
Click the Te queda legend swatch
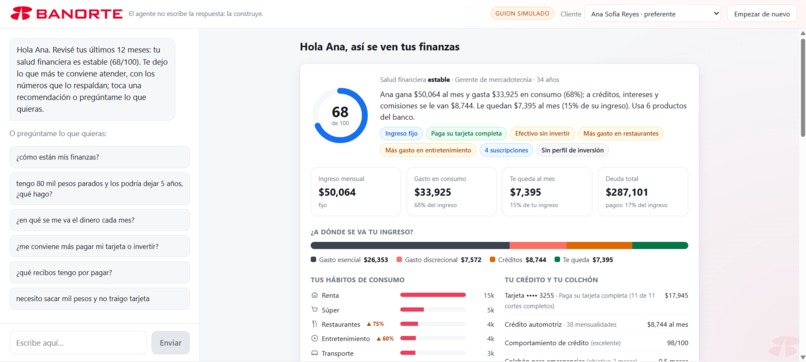pos(557,260)
